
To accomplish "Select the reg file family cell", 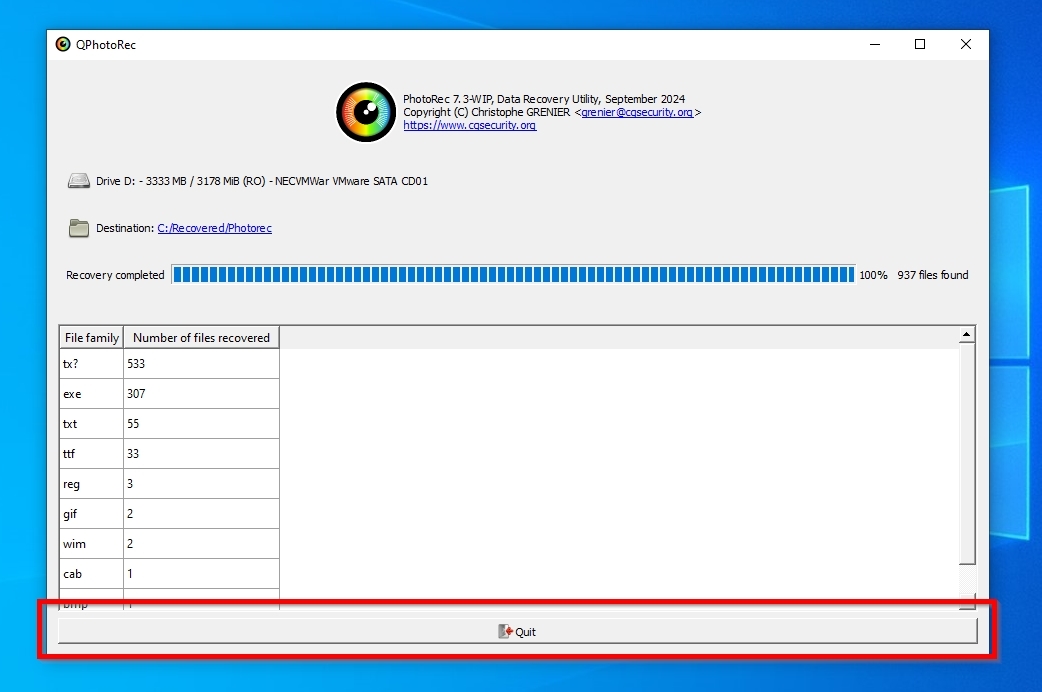I will (91, 483).
